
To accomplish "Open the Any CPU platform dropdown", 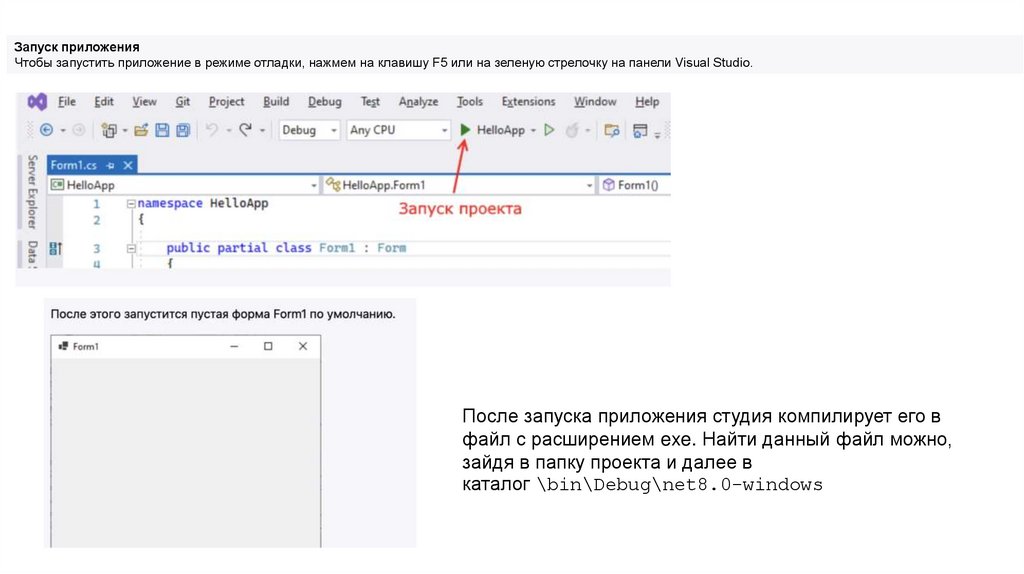I will [x=398, y=130].
